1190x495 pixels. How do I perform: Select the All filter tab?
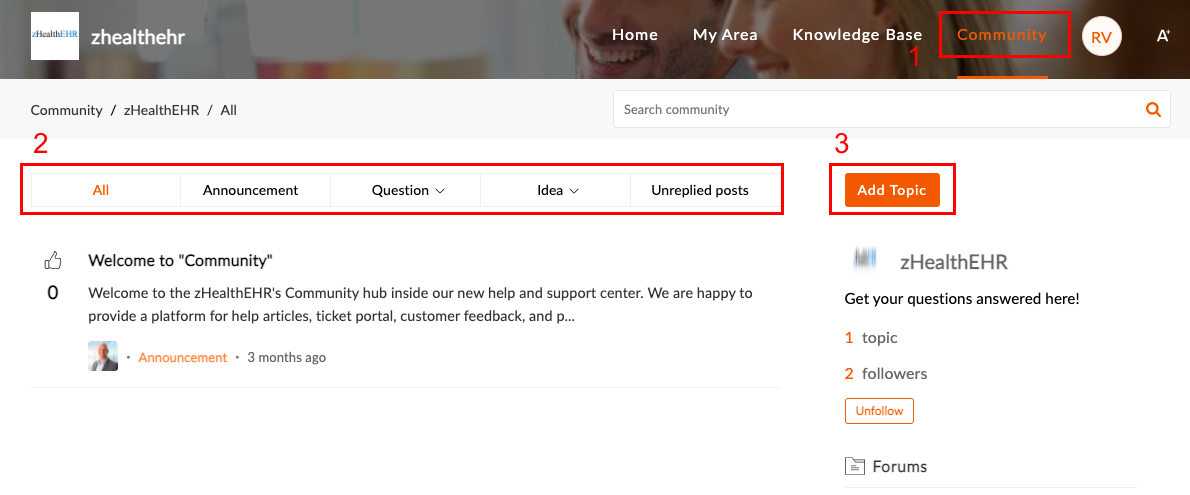click(101, 191)
